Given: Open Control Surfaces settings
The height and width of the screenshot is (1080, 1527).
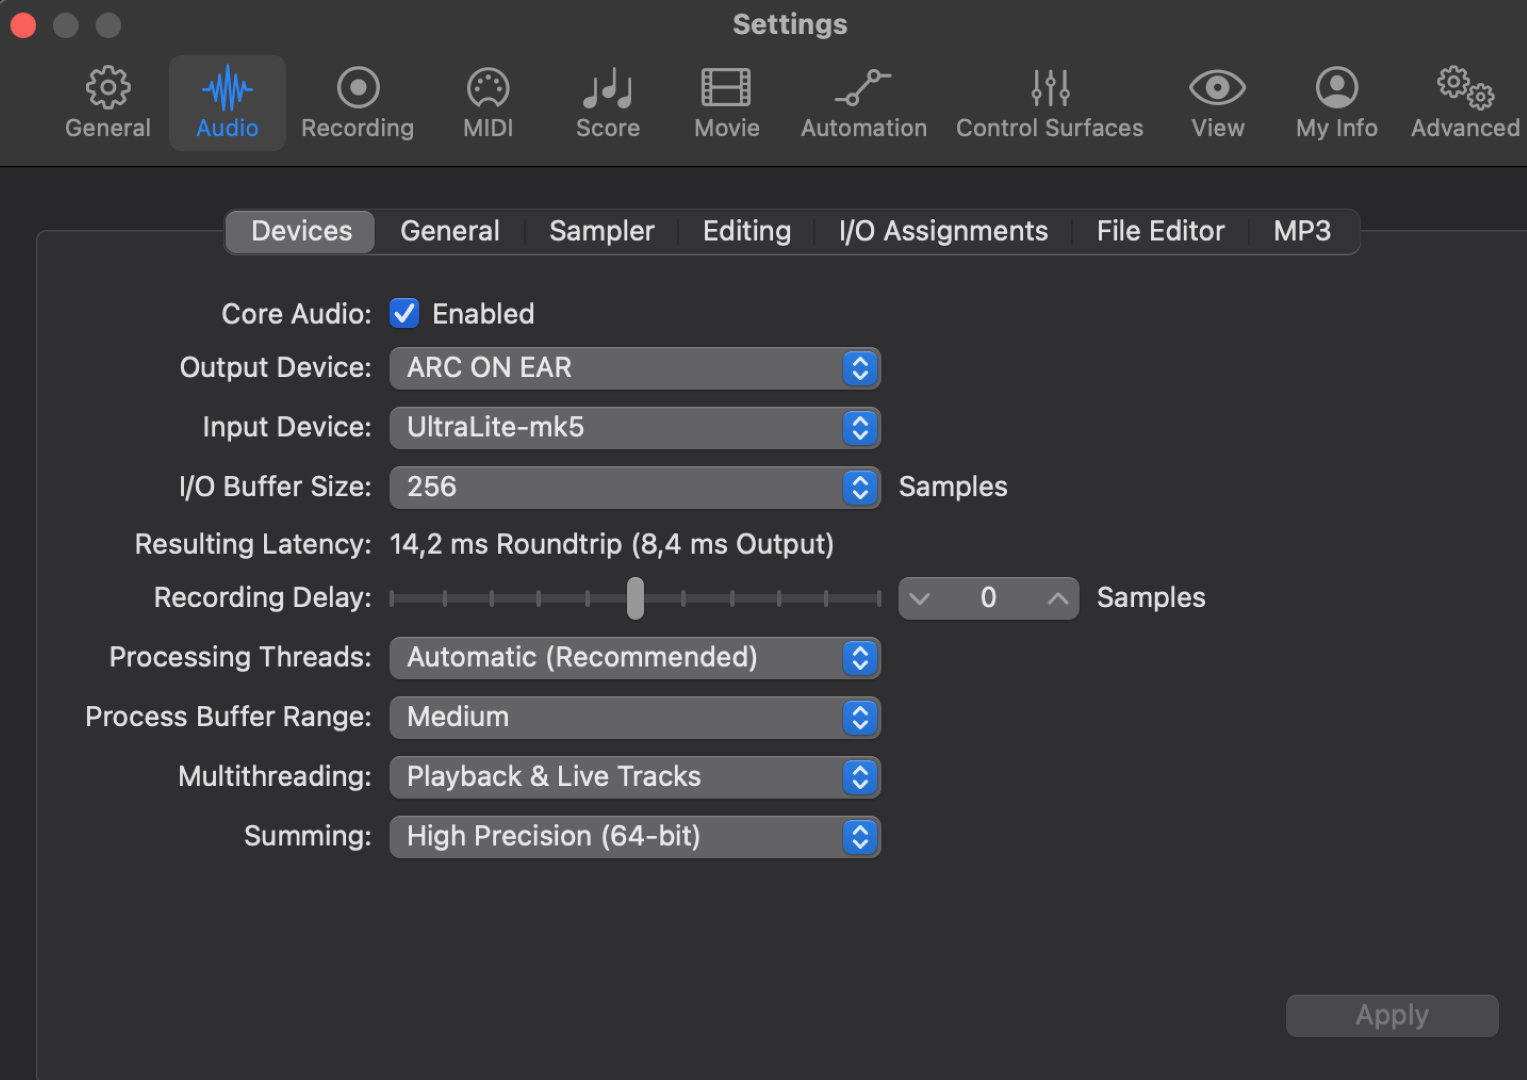Looking at the screenshot, I should click(1049, 103).
